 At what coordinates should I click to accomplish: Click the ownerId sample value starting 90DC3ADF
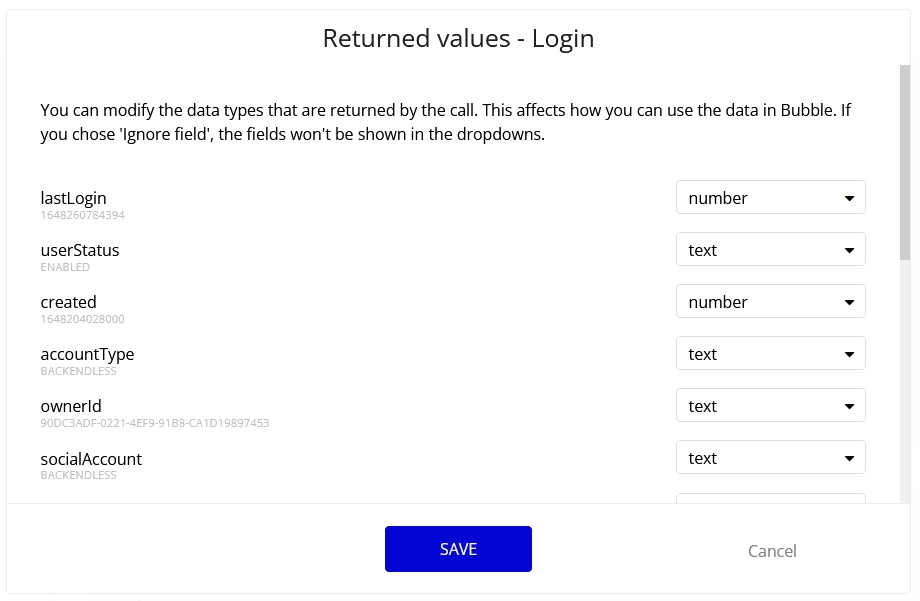[x=154, y=423]
